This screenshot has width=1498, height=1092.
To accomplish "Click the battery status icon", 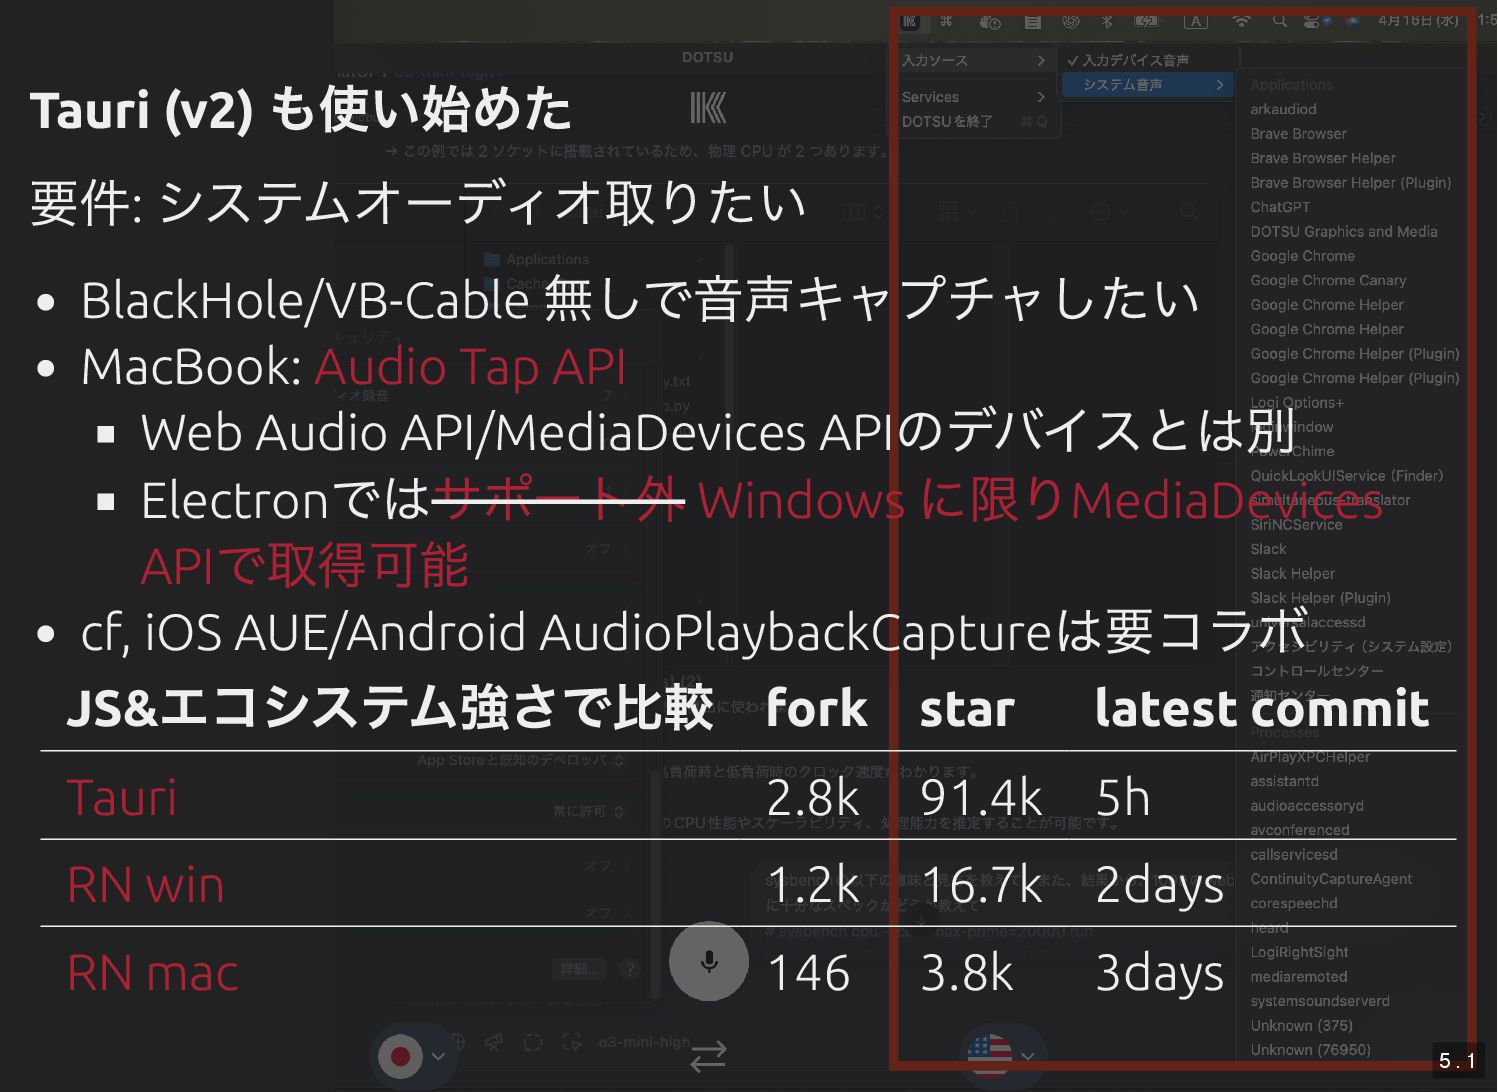I will (x=1147, y=21).
